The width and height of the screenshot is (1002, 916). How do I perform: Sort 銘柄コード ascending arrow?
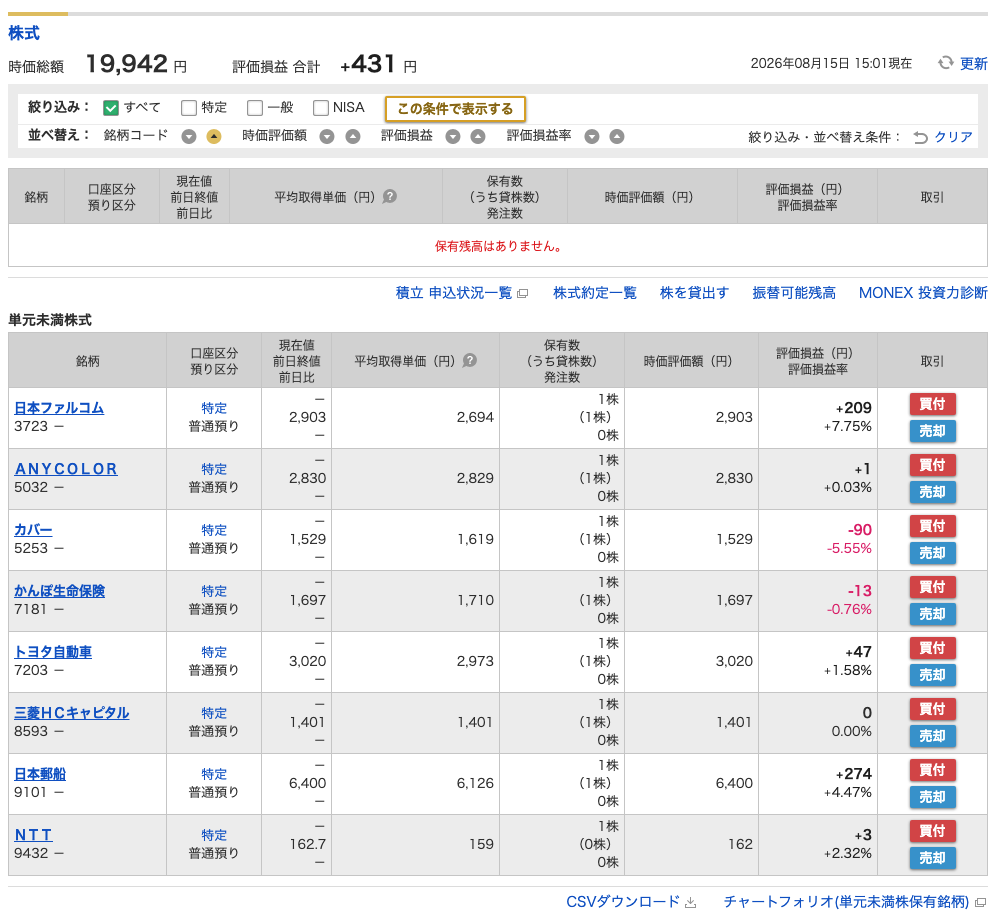pyautogui.click(x=214, y=137)
